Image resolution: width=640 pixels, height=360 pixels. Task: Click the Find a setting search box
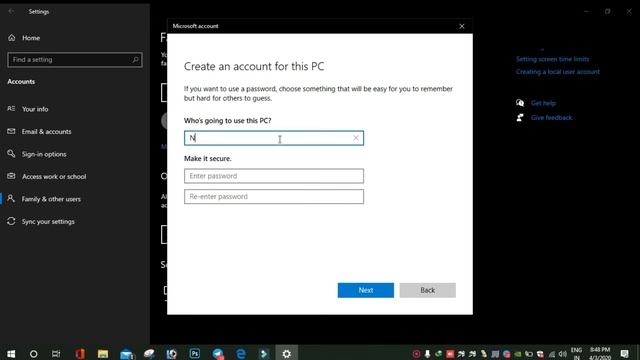coord(75,60)
